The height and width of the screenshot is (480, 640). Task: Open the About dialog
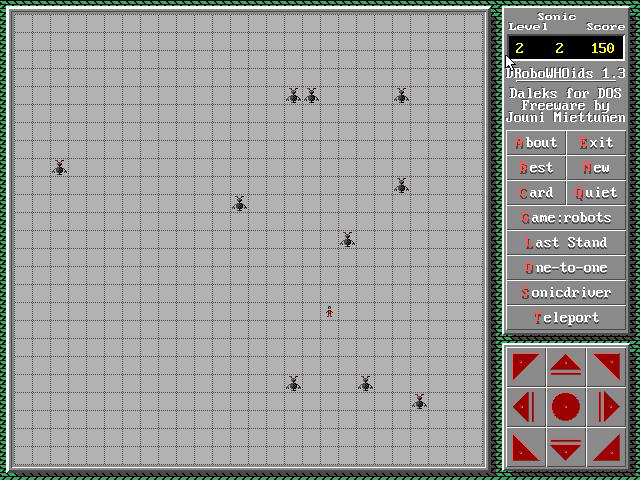pyautogui.click(x=536, y=143)
